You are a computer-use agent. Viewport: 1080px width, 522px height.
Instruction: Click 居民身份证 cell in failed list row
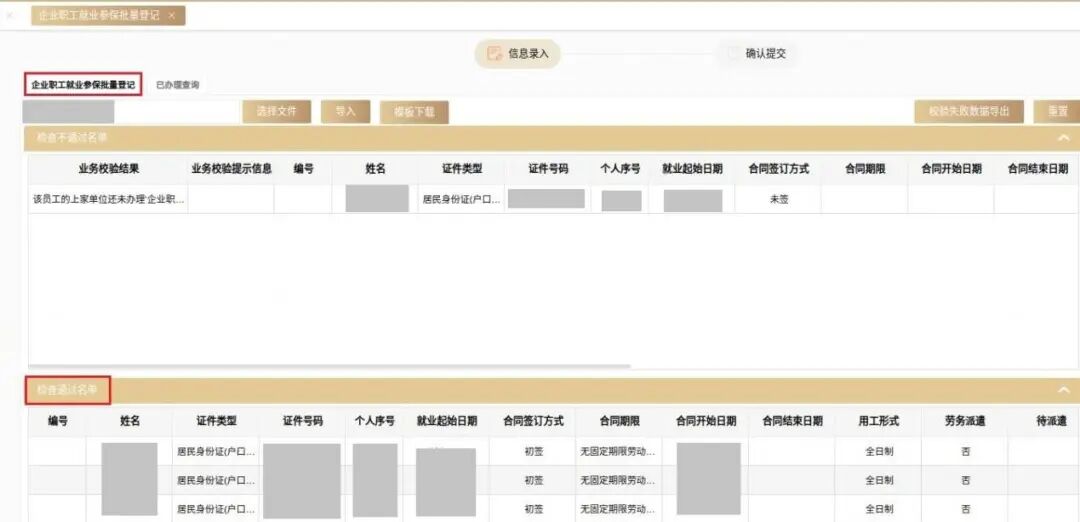(x=462, y=200)
